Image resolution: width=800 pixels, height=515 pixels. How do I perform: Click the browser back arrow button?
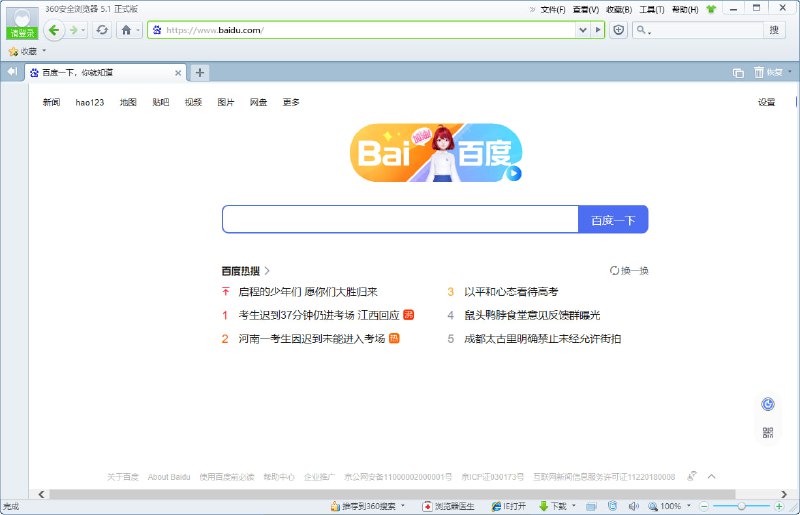pyautogui.click(x=54, y=30)
